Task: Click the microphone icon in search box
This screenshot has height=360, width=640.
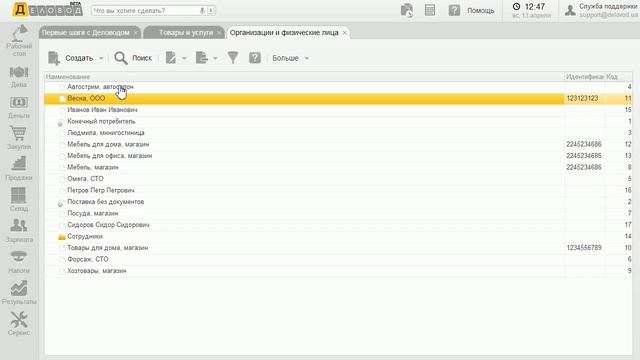Action: 202,11
